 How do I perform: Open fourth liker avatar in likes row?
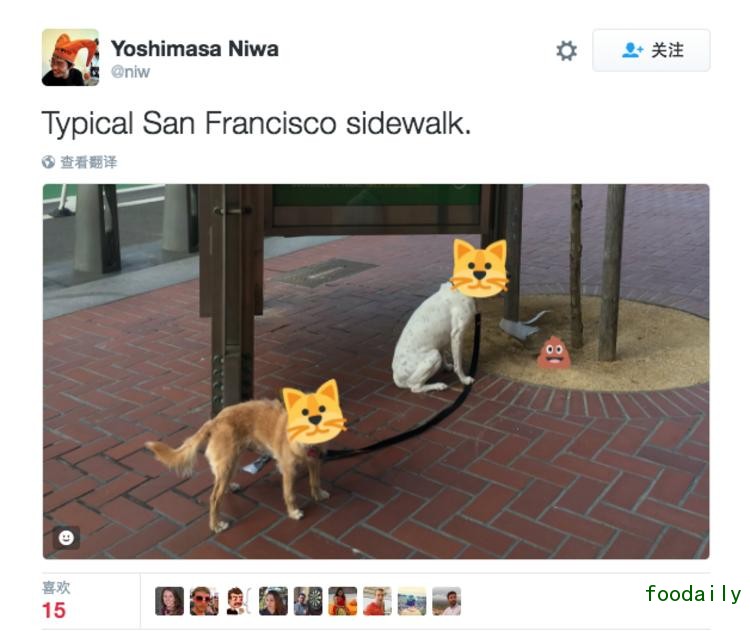273,601
